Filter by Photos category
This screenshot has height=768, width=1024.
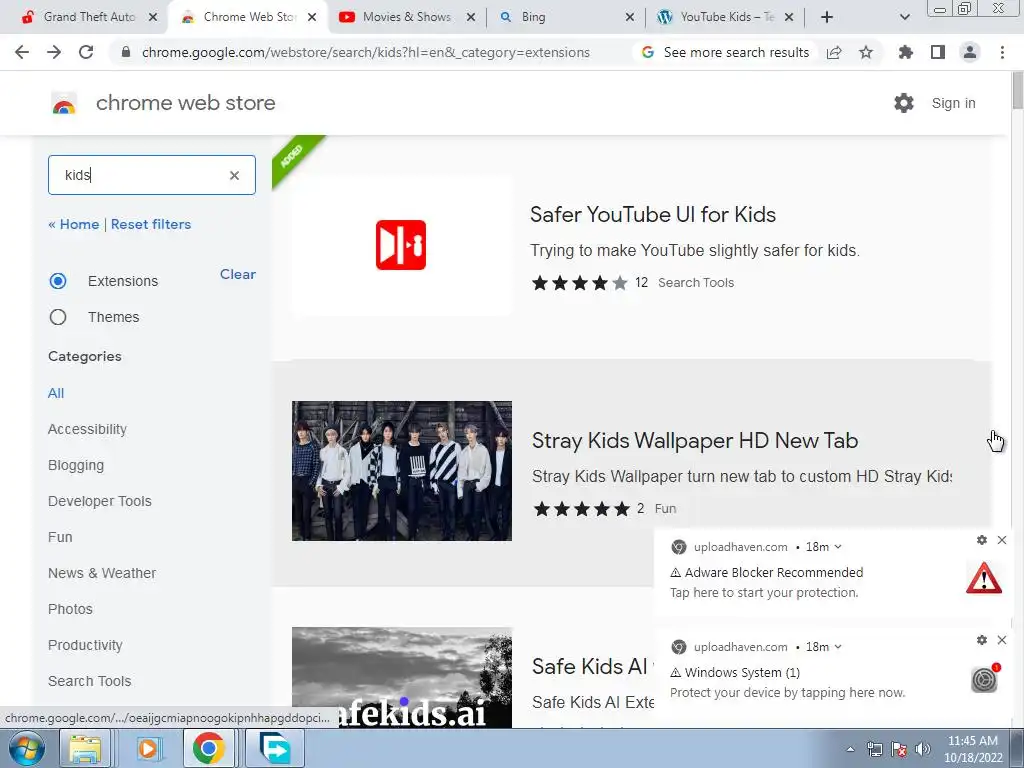[71, 609]
